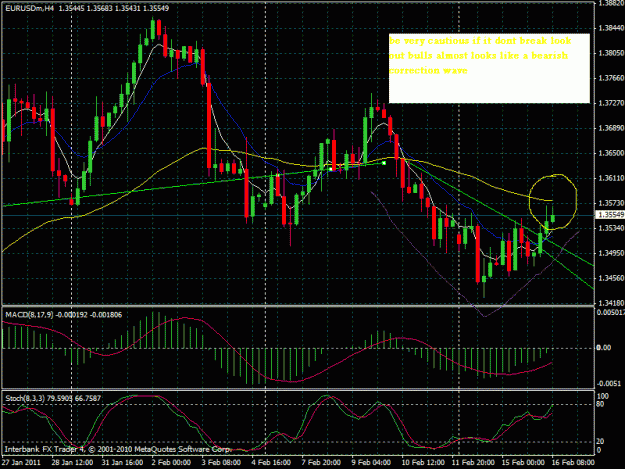This screenshot has height=469, width=625.
Task: Click the 1.36110 price axis label
Action: tap(611, 178)
